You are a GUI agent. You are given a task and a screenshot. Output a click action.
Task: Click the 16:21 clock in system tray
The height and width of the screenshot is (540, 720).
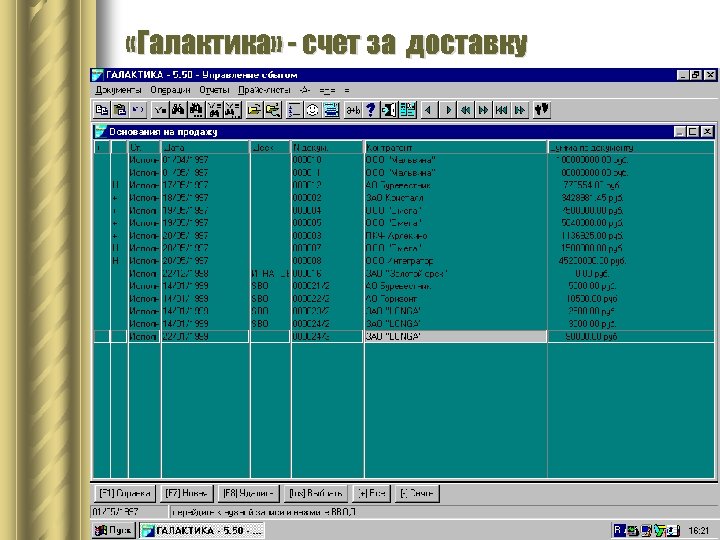pos(698,531)
